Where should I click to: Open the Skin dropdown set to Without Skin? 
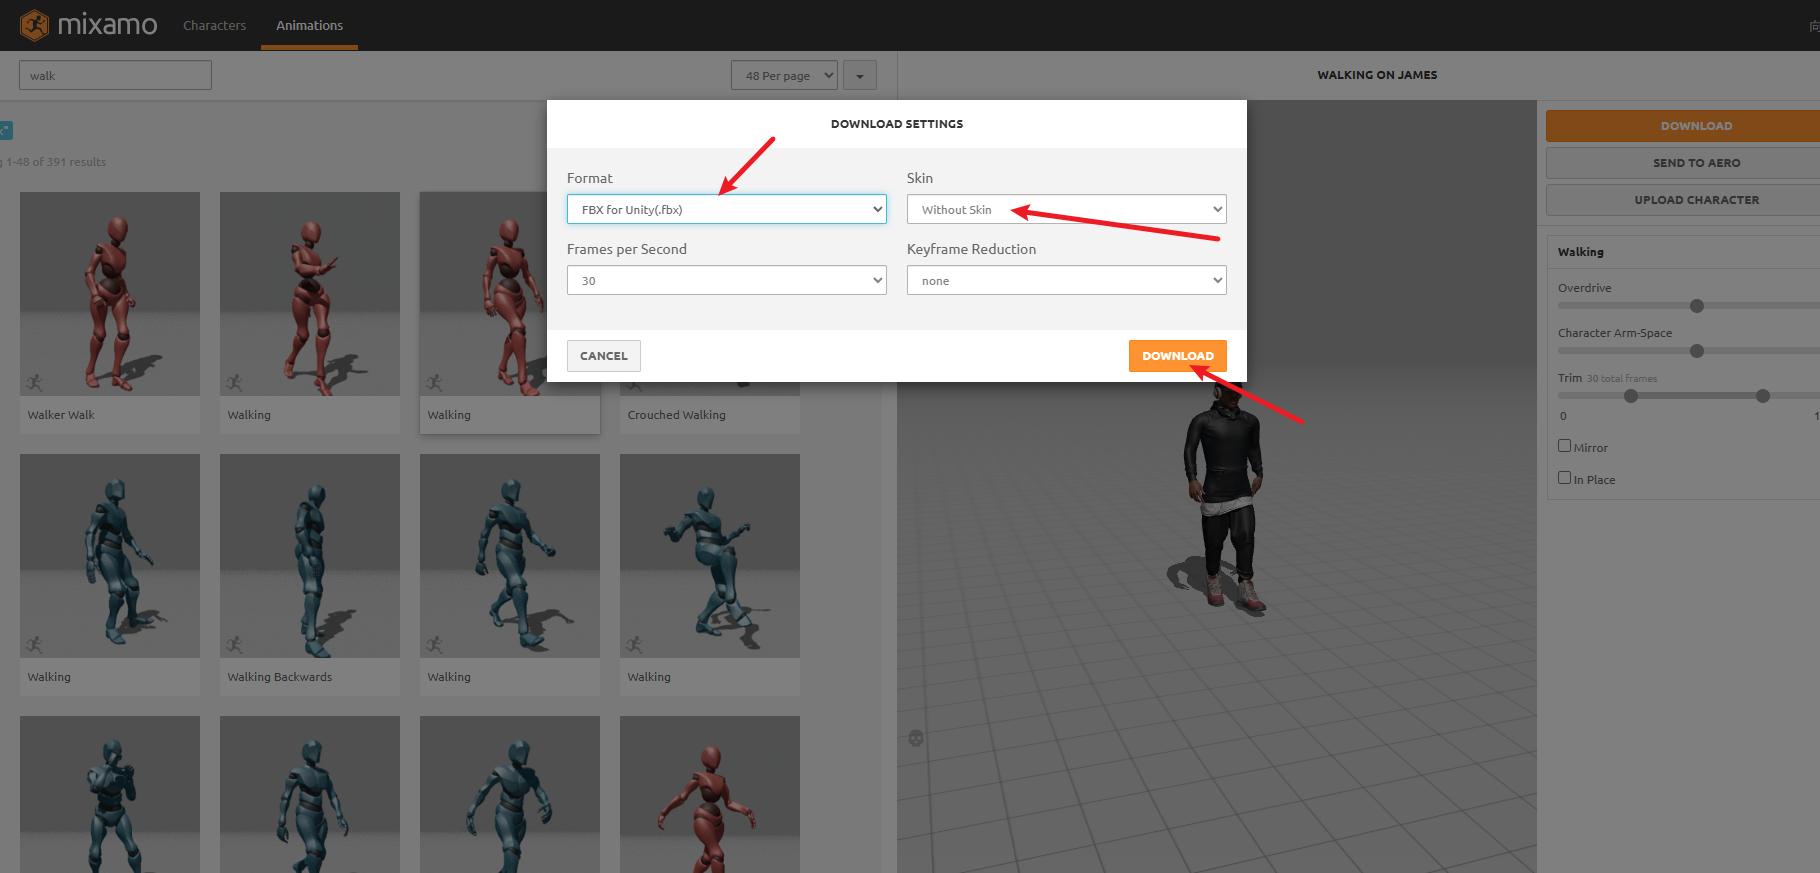click(x=1067, y=209)
